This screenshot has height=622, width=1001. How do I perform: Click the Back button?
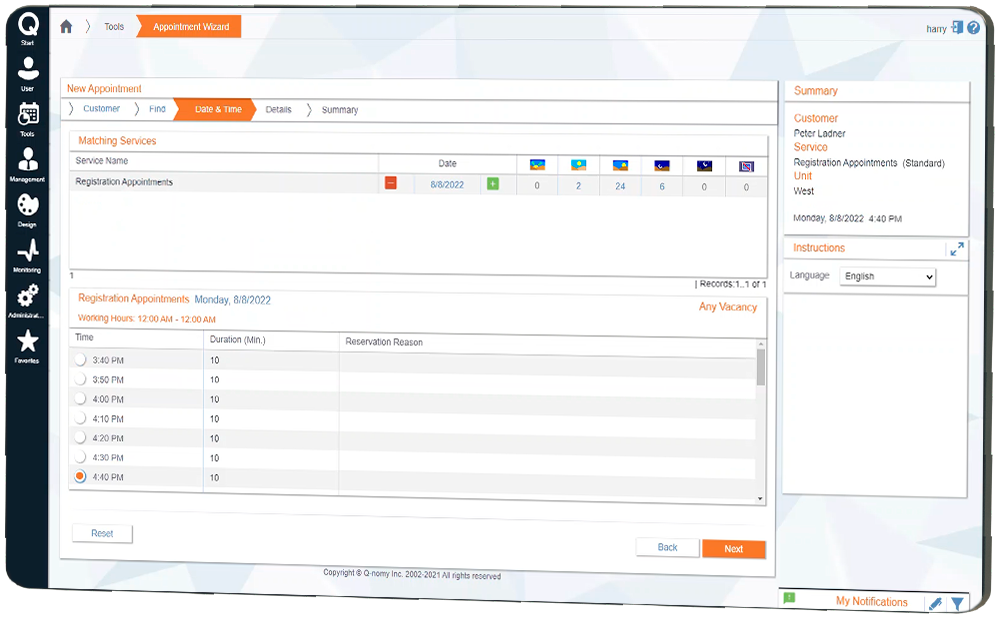(667, 547)
